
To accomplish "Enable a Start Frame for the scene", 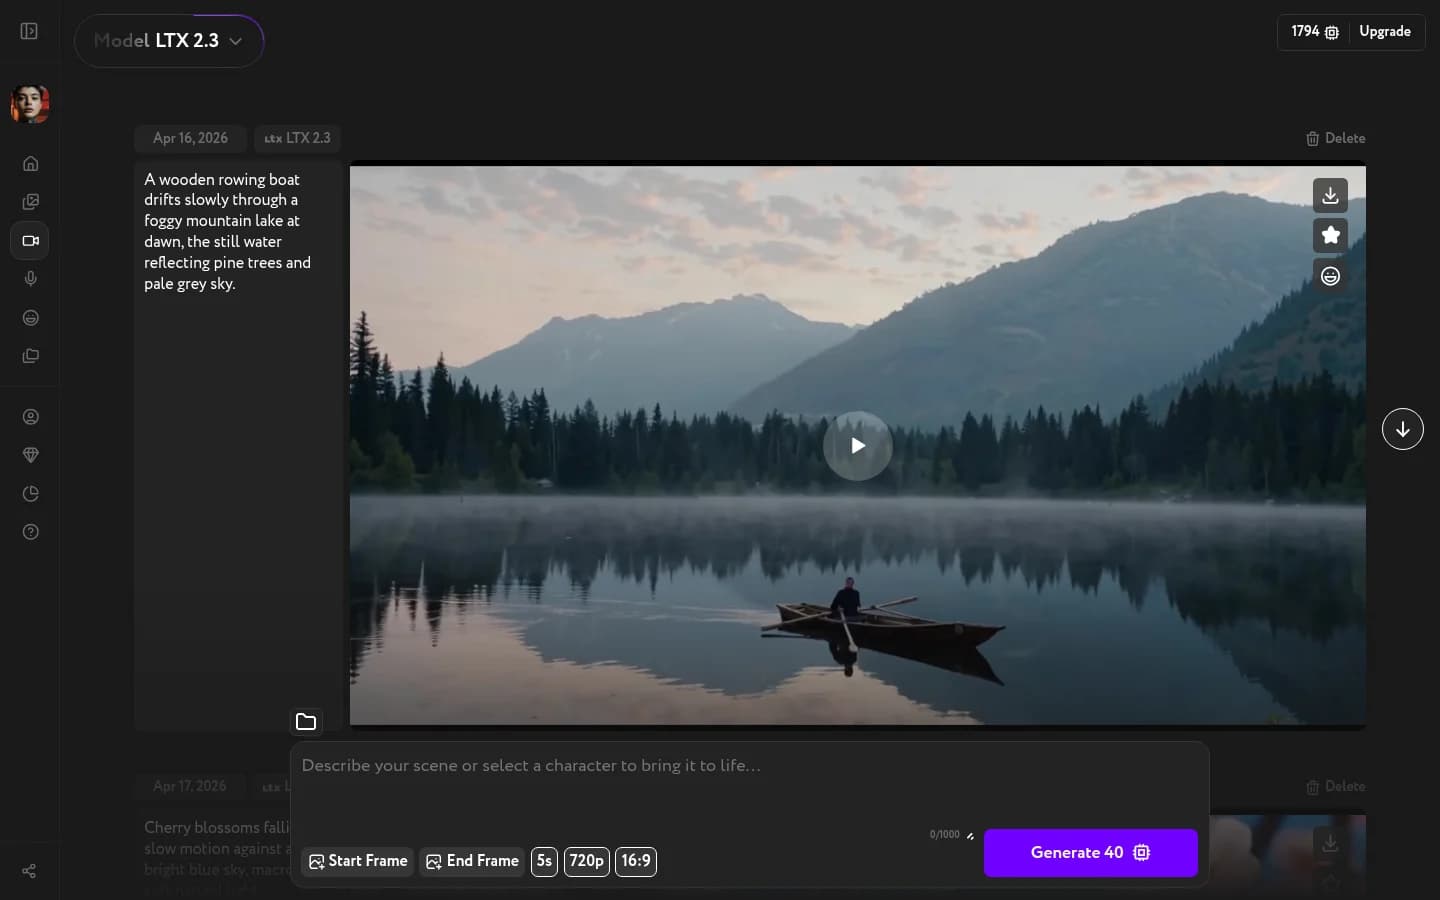I will (x=357, y=862).
